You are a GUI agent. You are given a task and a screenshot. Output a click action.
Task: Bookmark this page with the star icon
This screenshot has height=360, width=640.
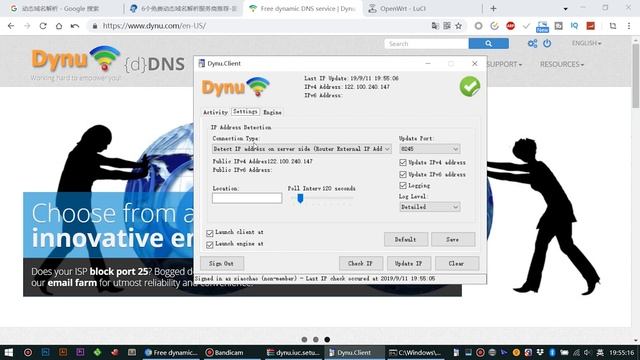tap(458, 26)
